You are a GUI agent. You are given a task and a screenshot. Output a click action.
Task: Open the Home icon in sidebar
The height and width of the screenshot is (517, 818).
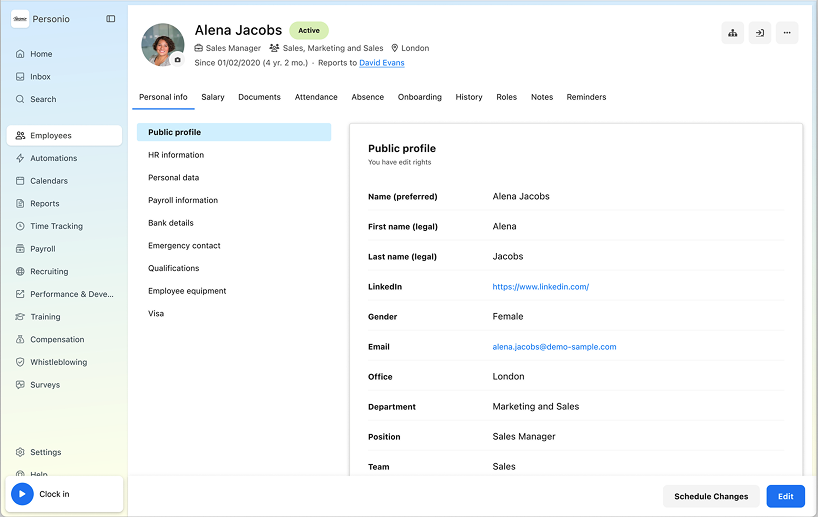[20, 54]
